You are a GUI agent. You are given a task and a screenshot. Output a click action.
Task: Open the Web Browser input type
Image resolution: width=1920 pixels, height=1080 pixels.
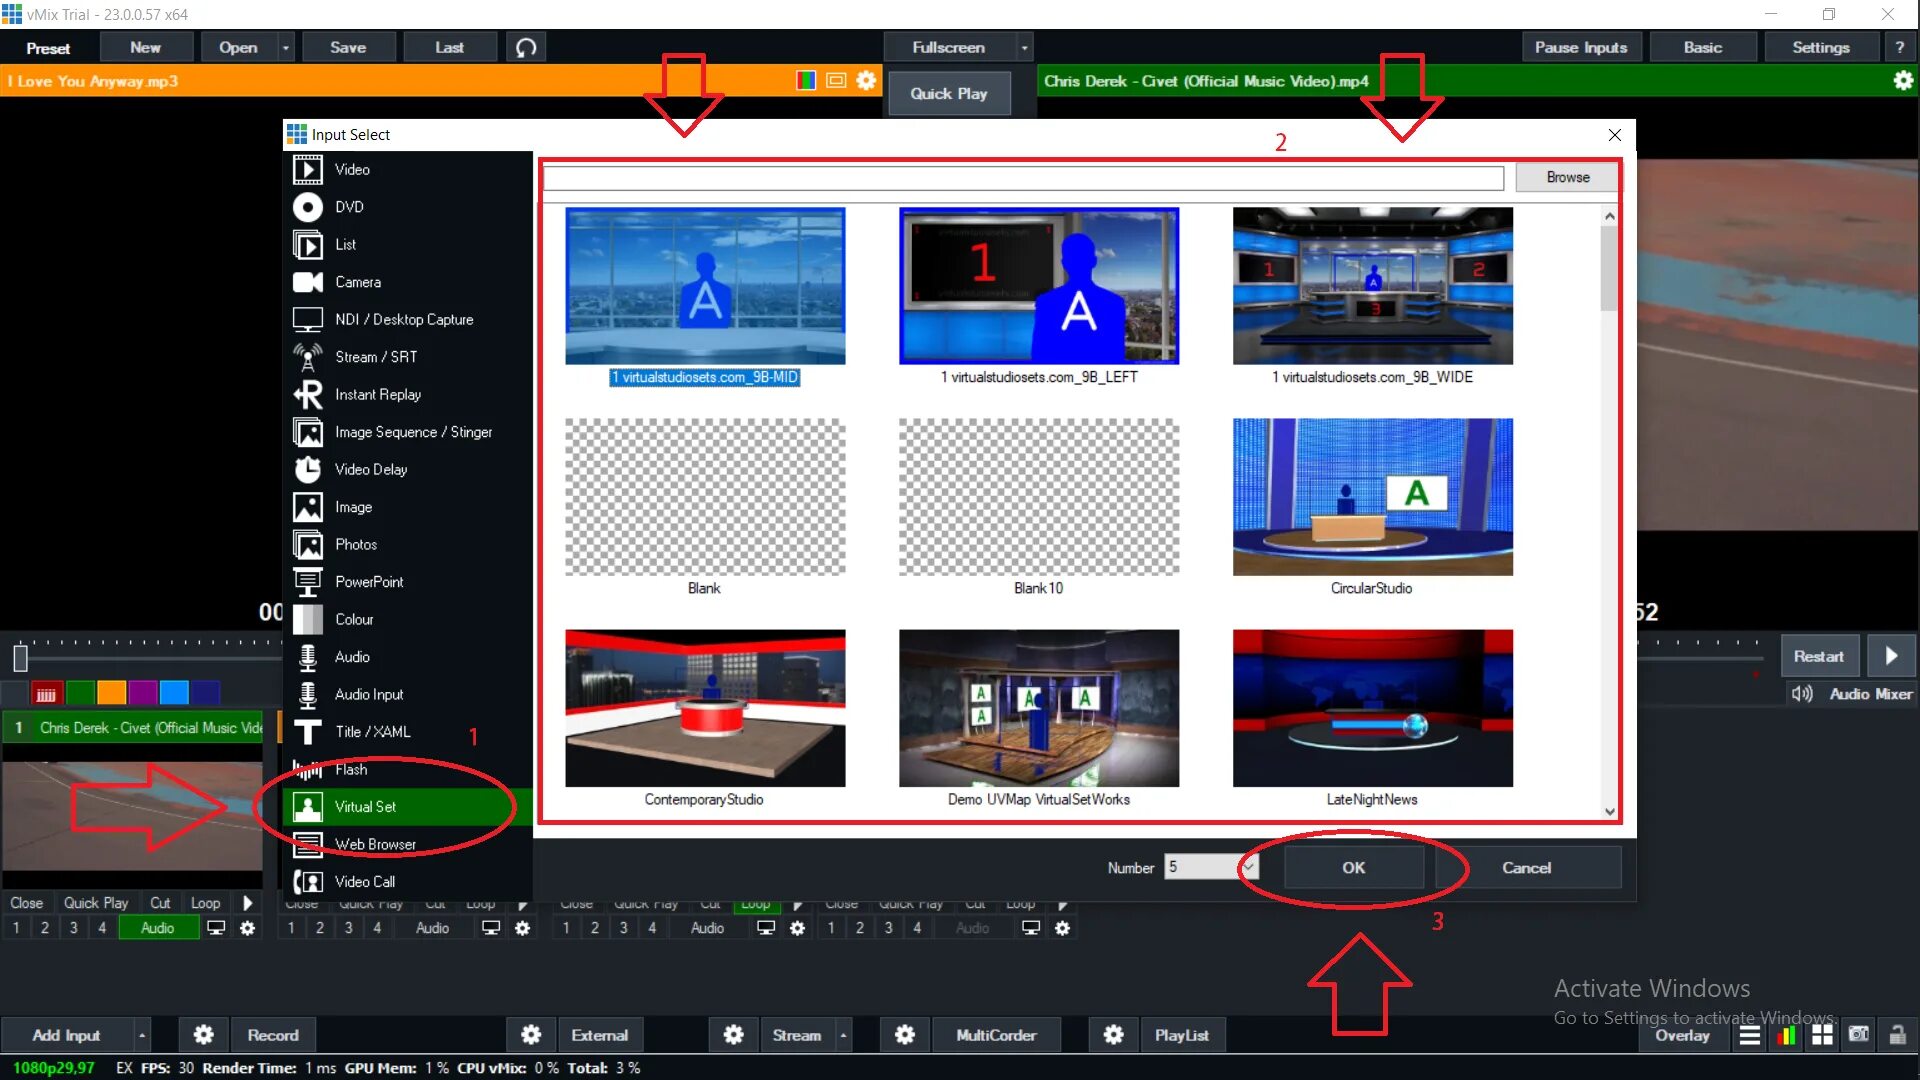point(375,844)
